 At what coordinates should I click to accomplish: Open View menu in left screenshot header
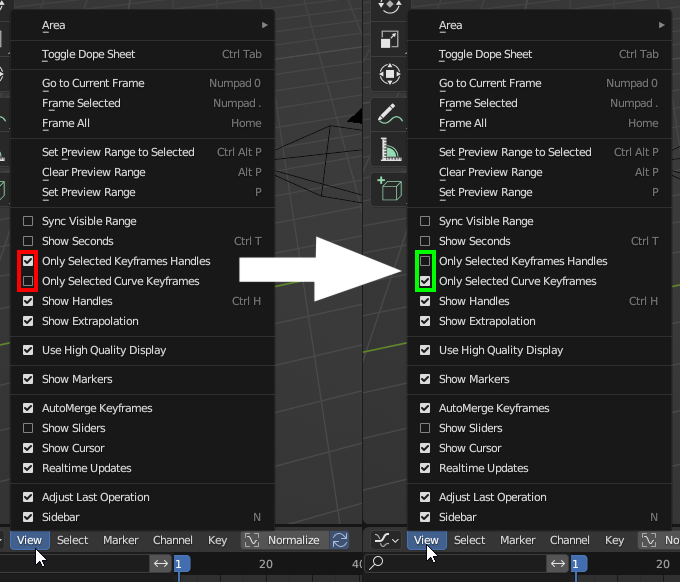[x=29, y=540]
